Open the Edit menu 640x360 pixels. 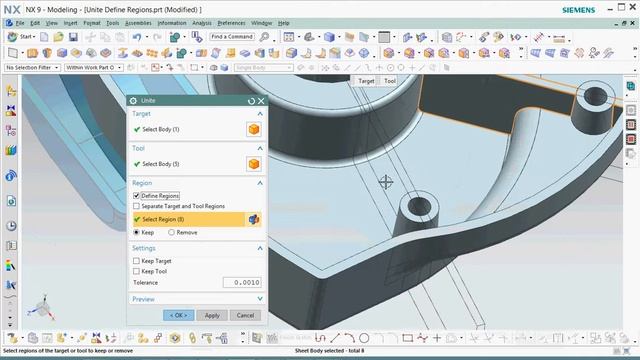[x=35, y=23]
